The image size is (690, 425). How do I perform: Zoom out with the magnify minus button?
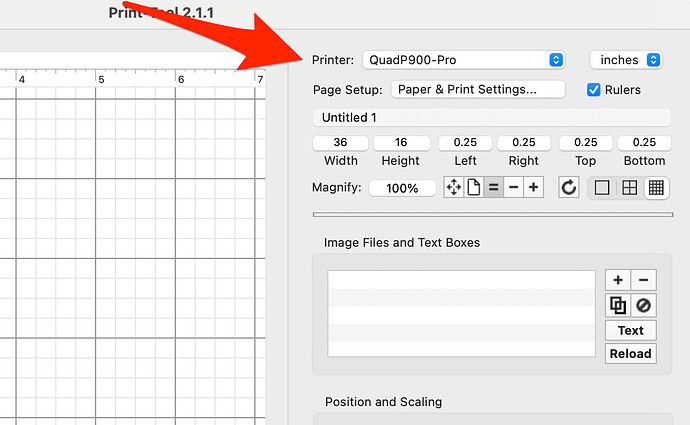(513, 187)
